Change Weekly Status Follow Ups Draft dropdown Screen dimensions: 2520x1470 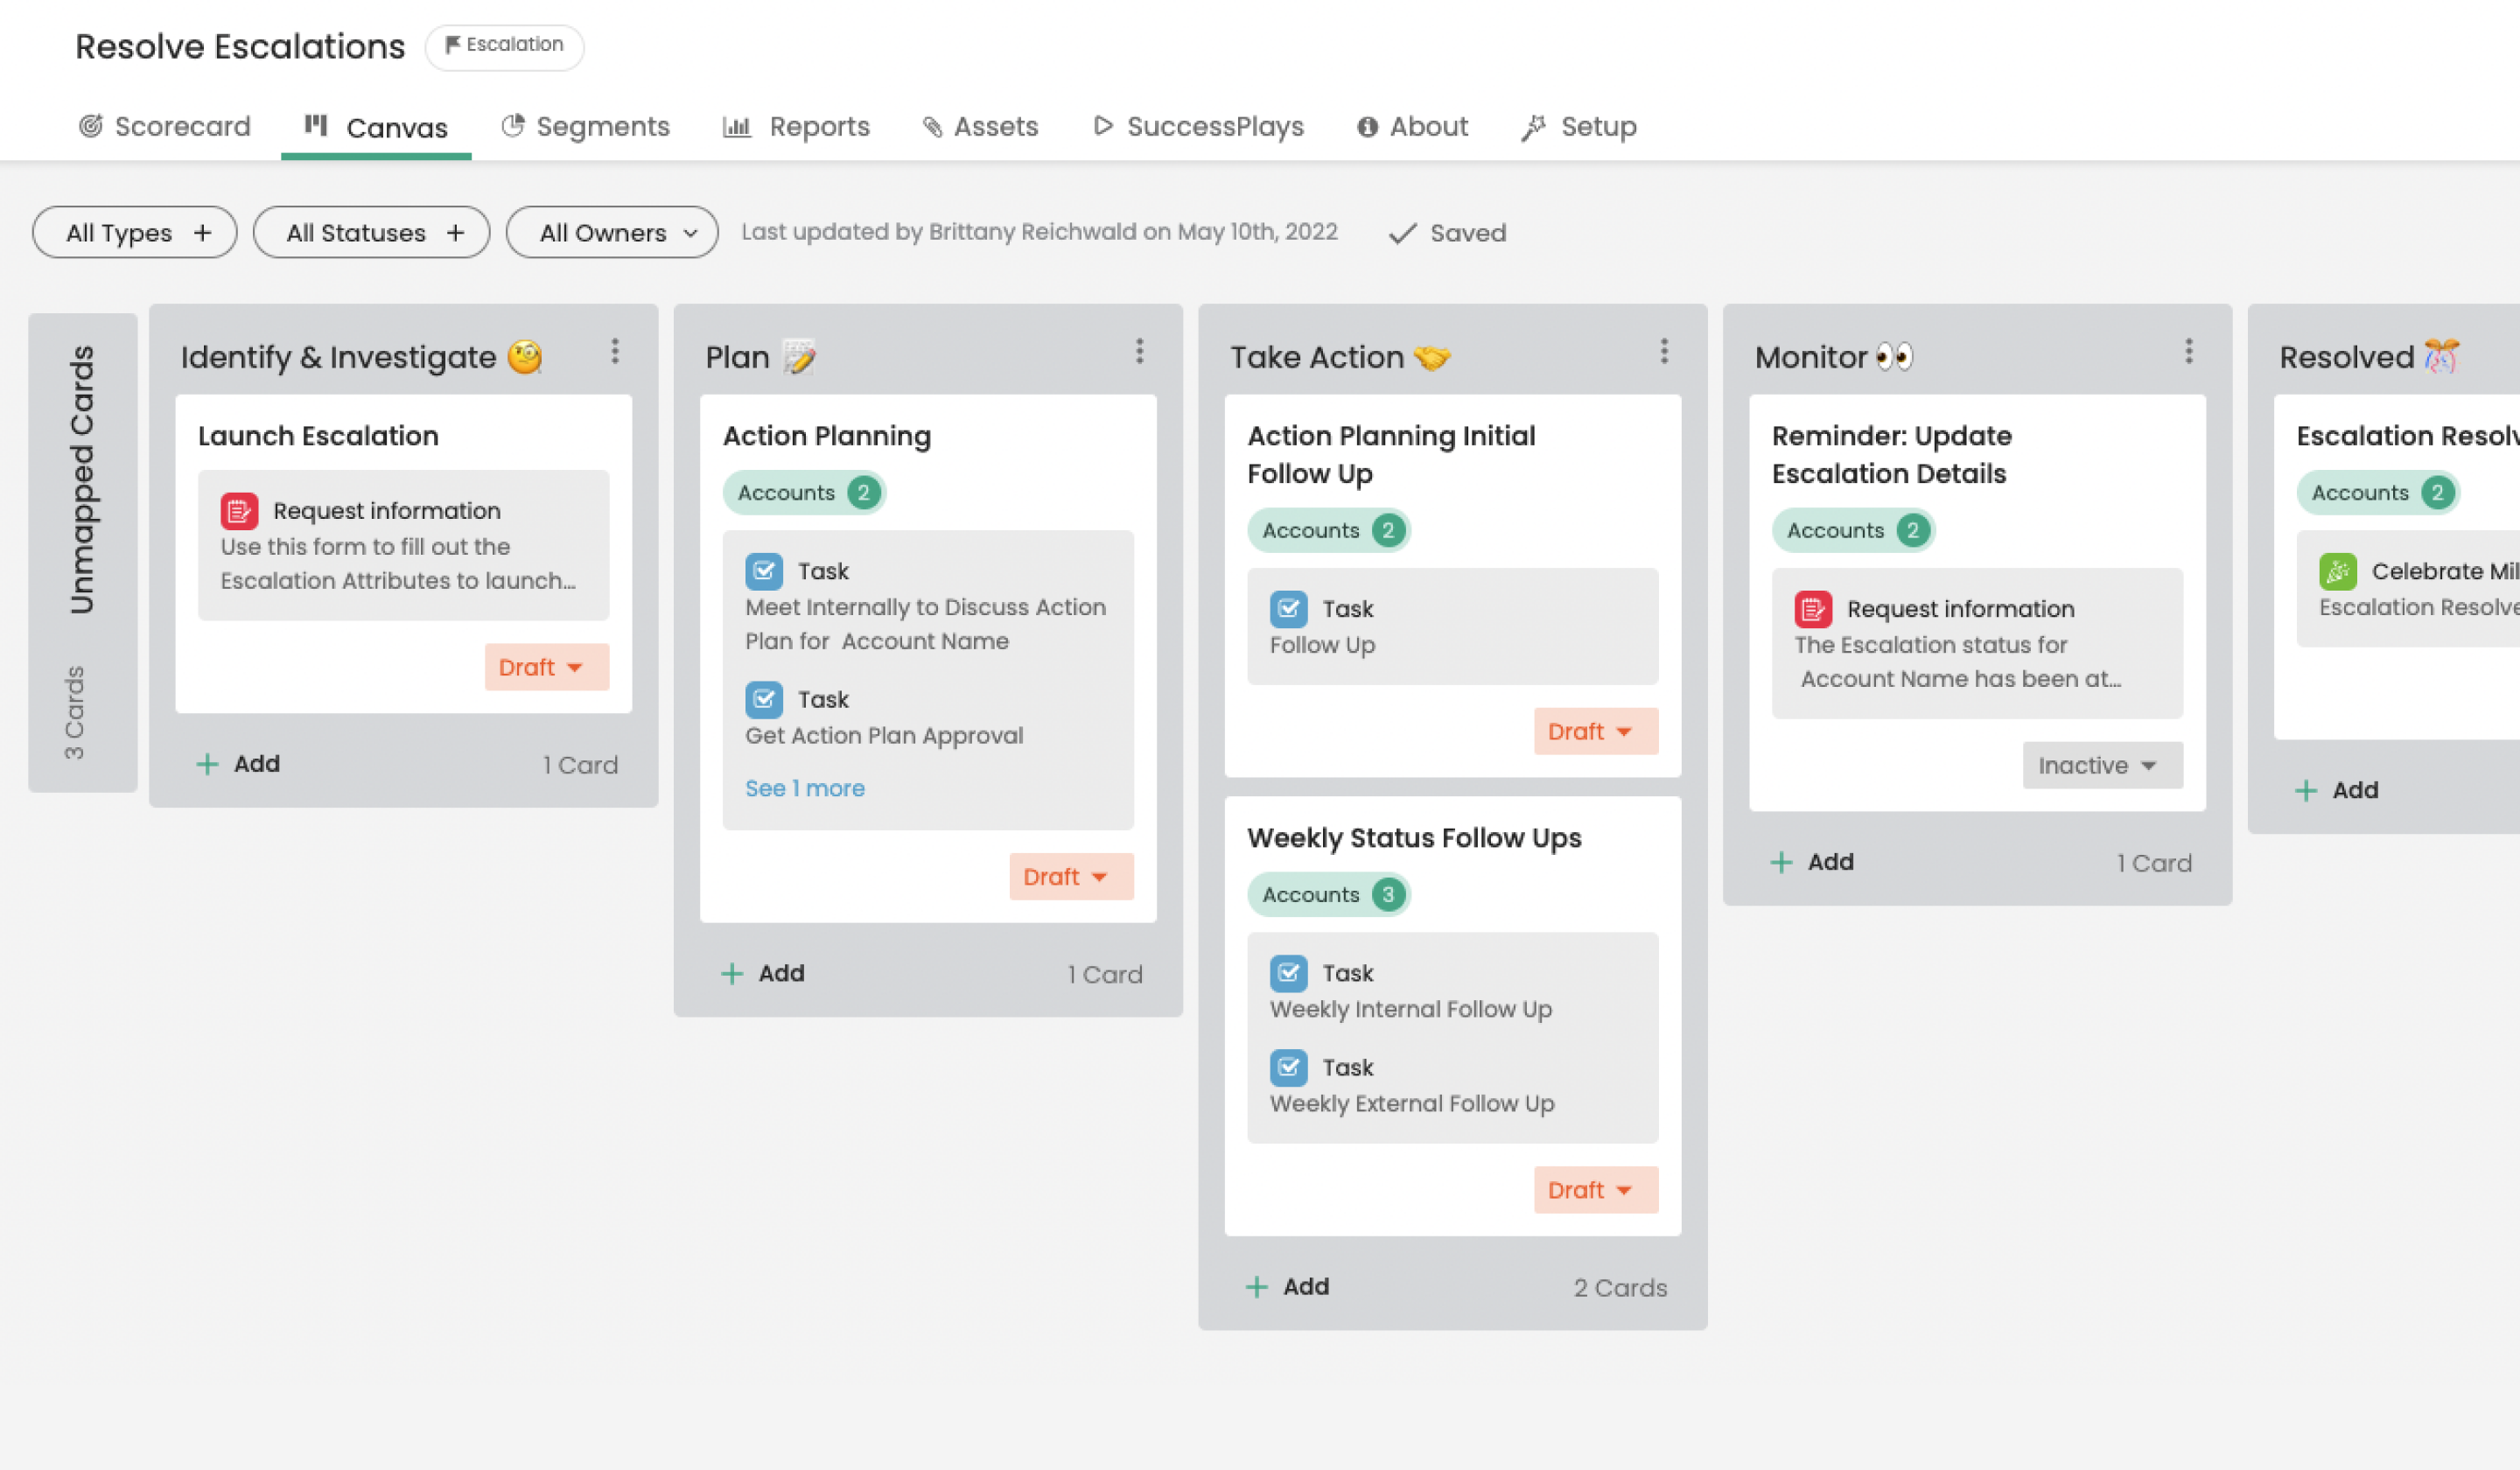pyautogui.click(x=1596, y=1190)
